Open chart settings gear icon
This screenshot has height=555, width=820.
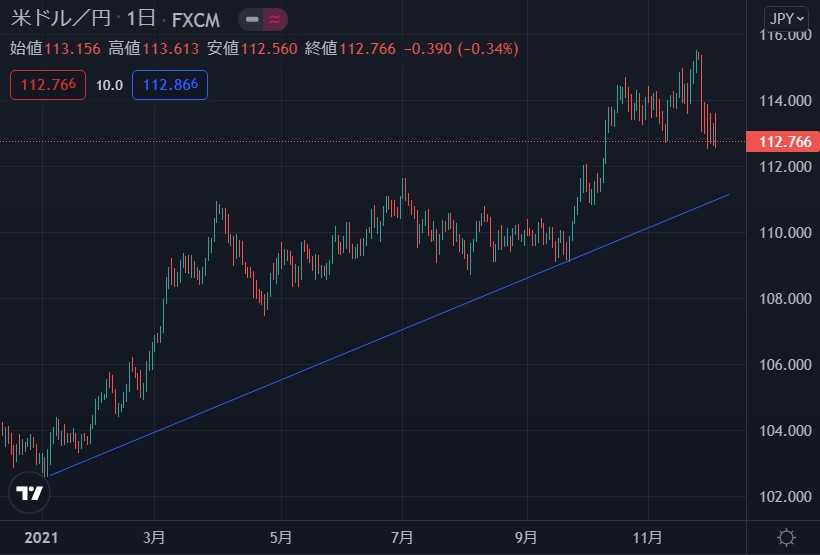787,537
